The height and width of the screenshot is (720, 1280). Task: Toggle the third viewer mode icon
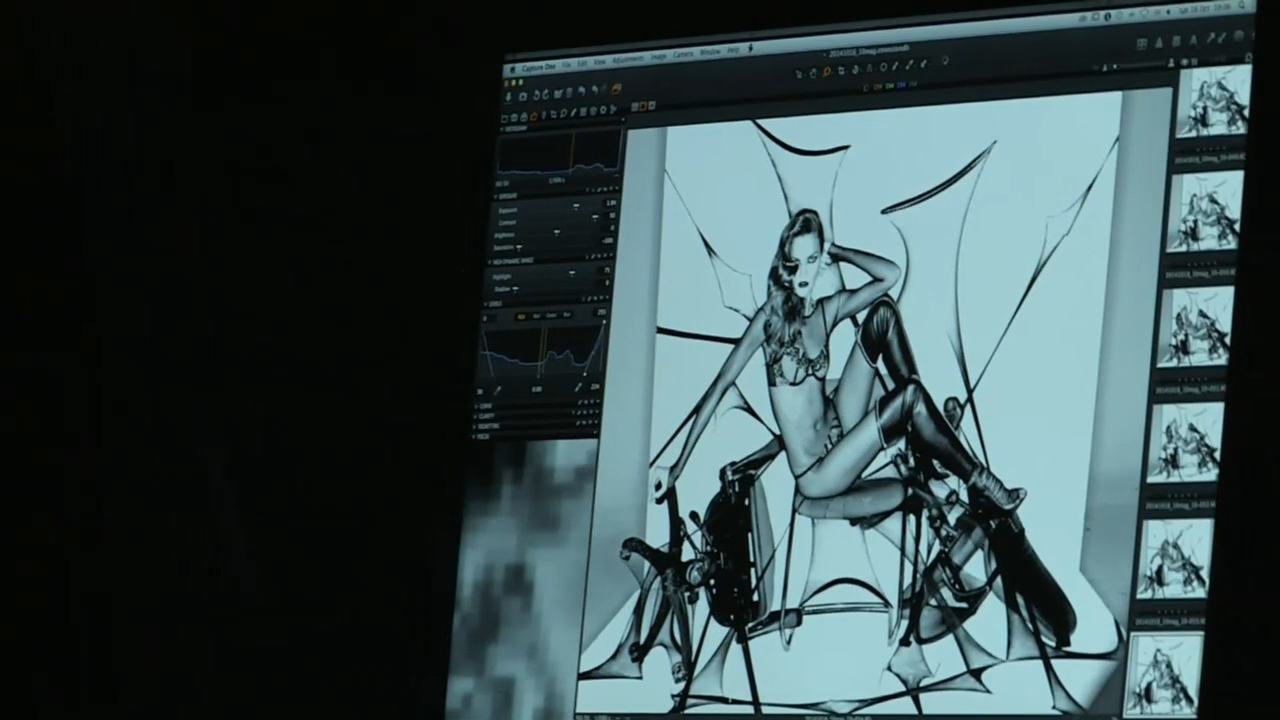coord(652,105)
